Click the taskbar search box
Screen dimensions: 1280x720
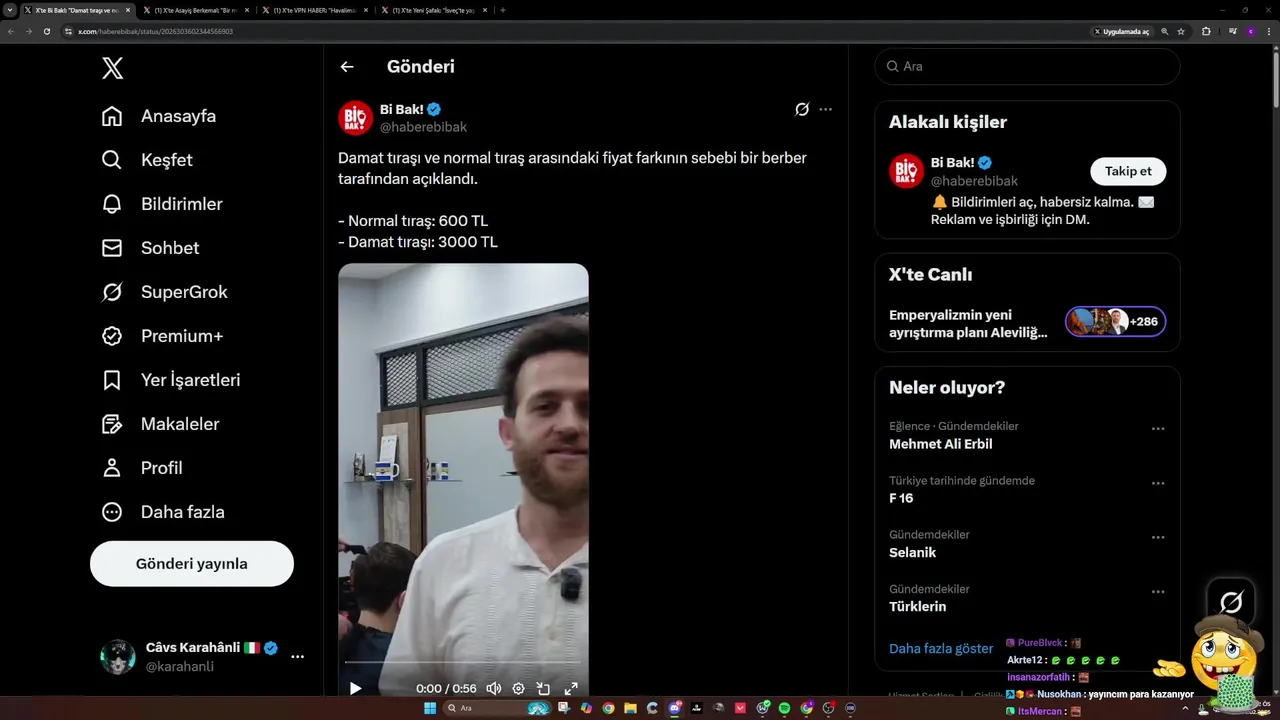coord(497,708)
